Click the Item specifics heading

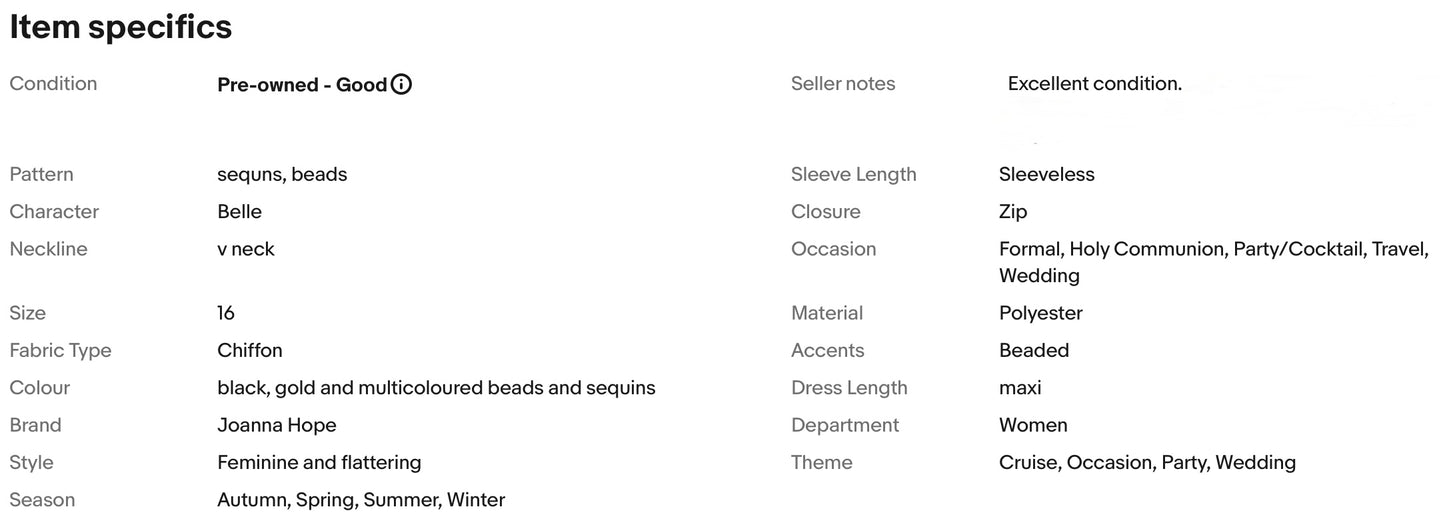coord(121,28)
